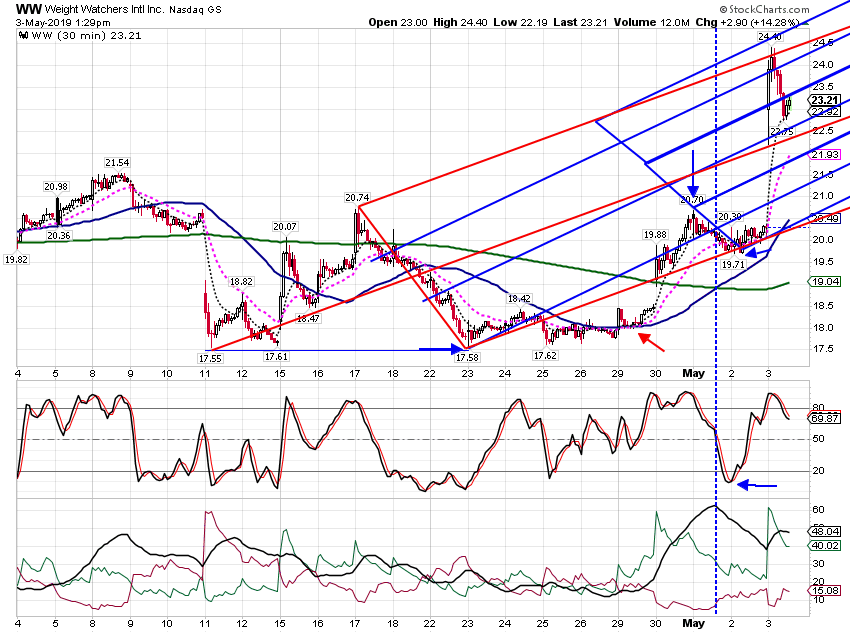
Task: Click the 17.55 low price label
Action: point(210,358)
